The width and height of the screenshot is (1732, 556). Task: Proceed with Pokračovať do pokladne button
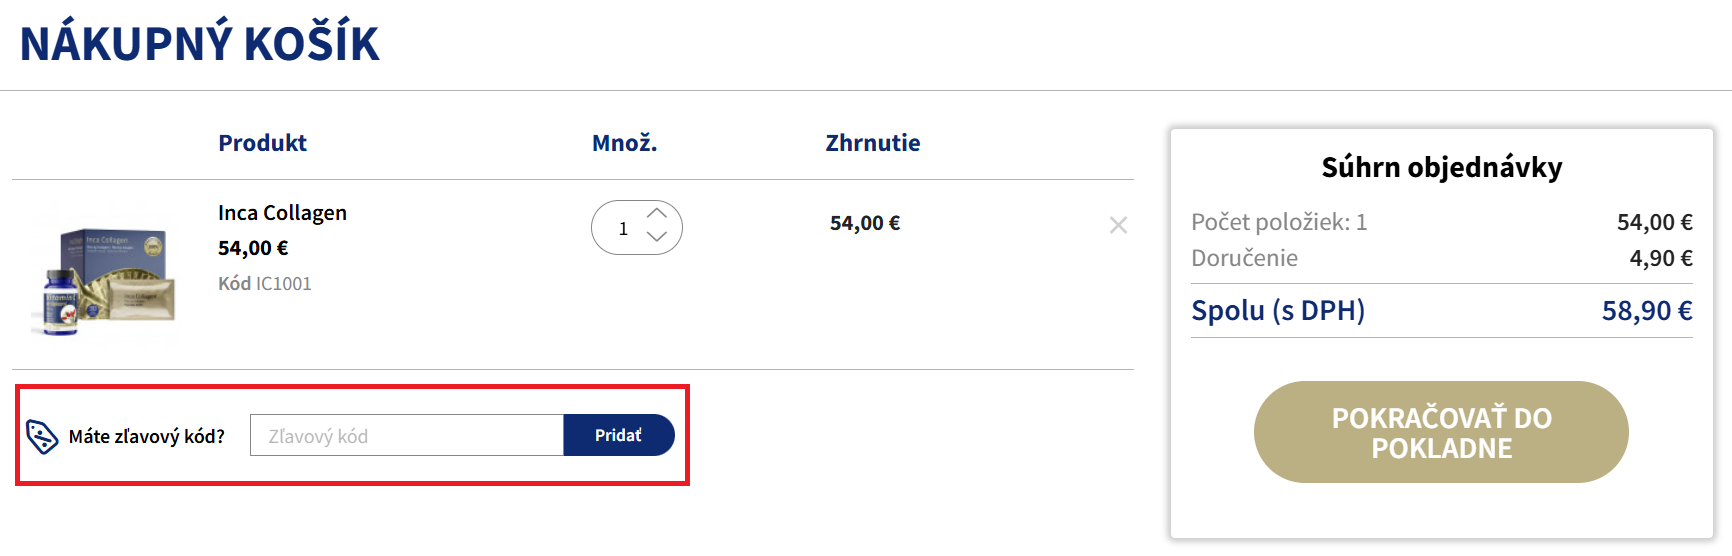point(1441,432)
